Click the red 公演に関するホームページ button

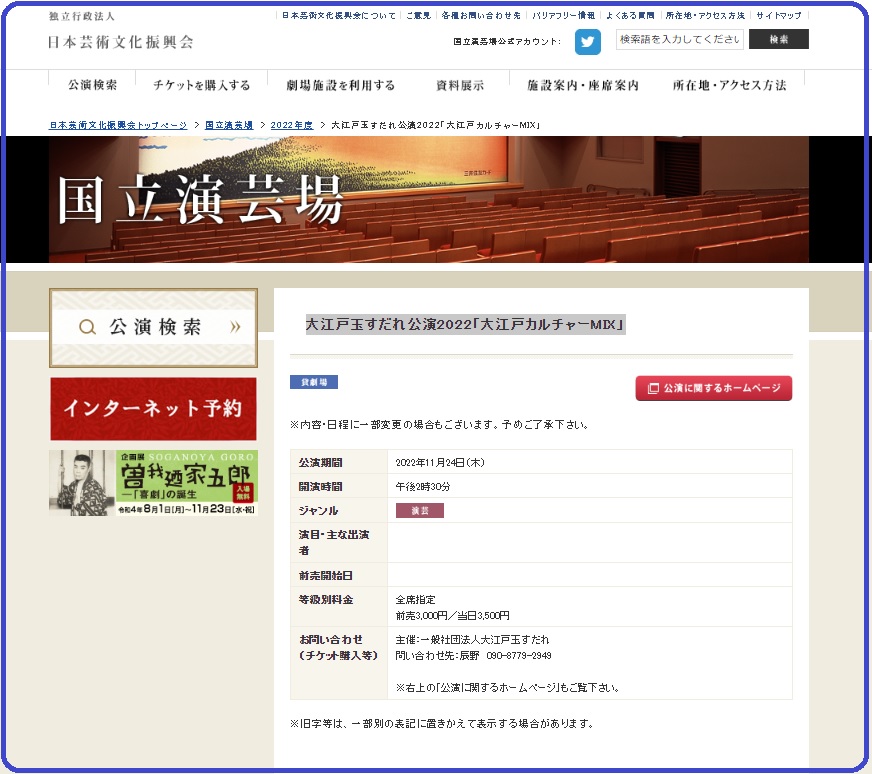pyautogui.click(x=714, y=388)
